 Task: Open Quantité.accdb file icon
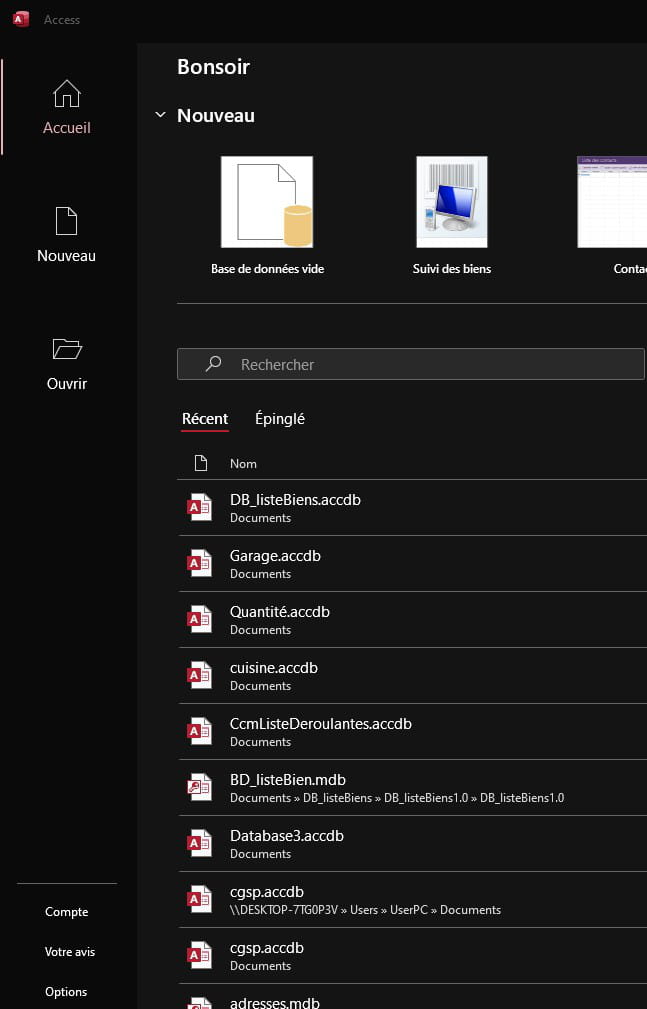point(200,620)
